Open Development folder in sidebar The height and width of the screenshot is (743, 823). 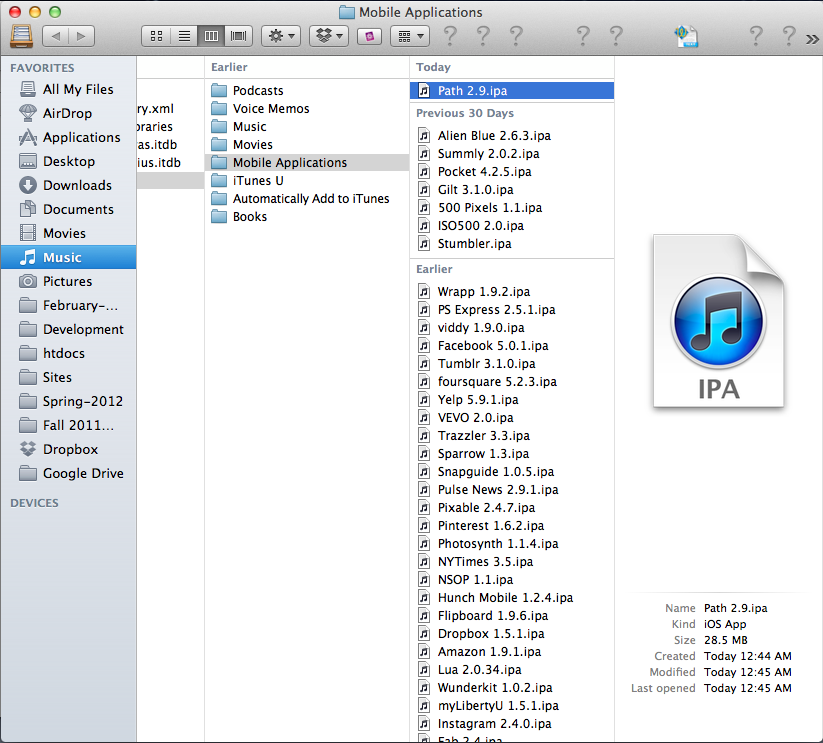click(68, 330)
